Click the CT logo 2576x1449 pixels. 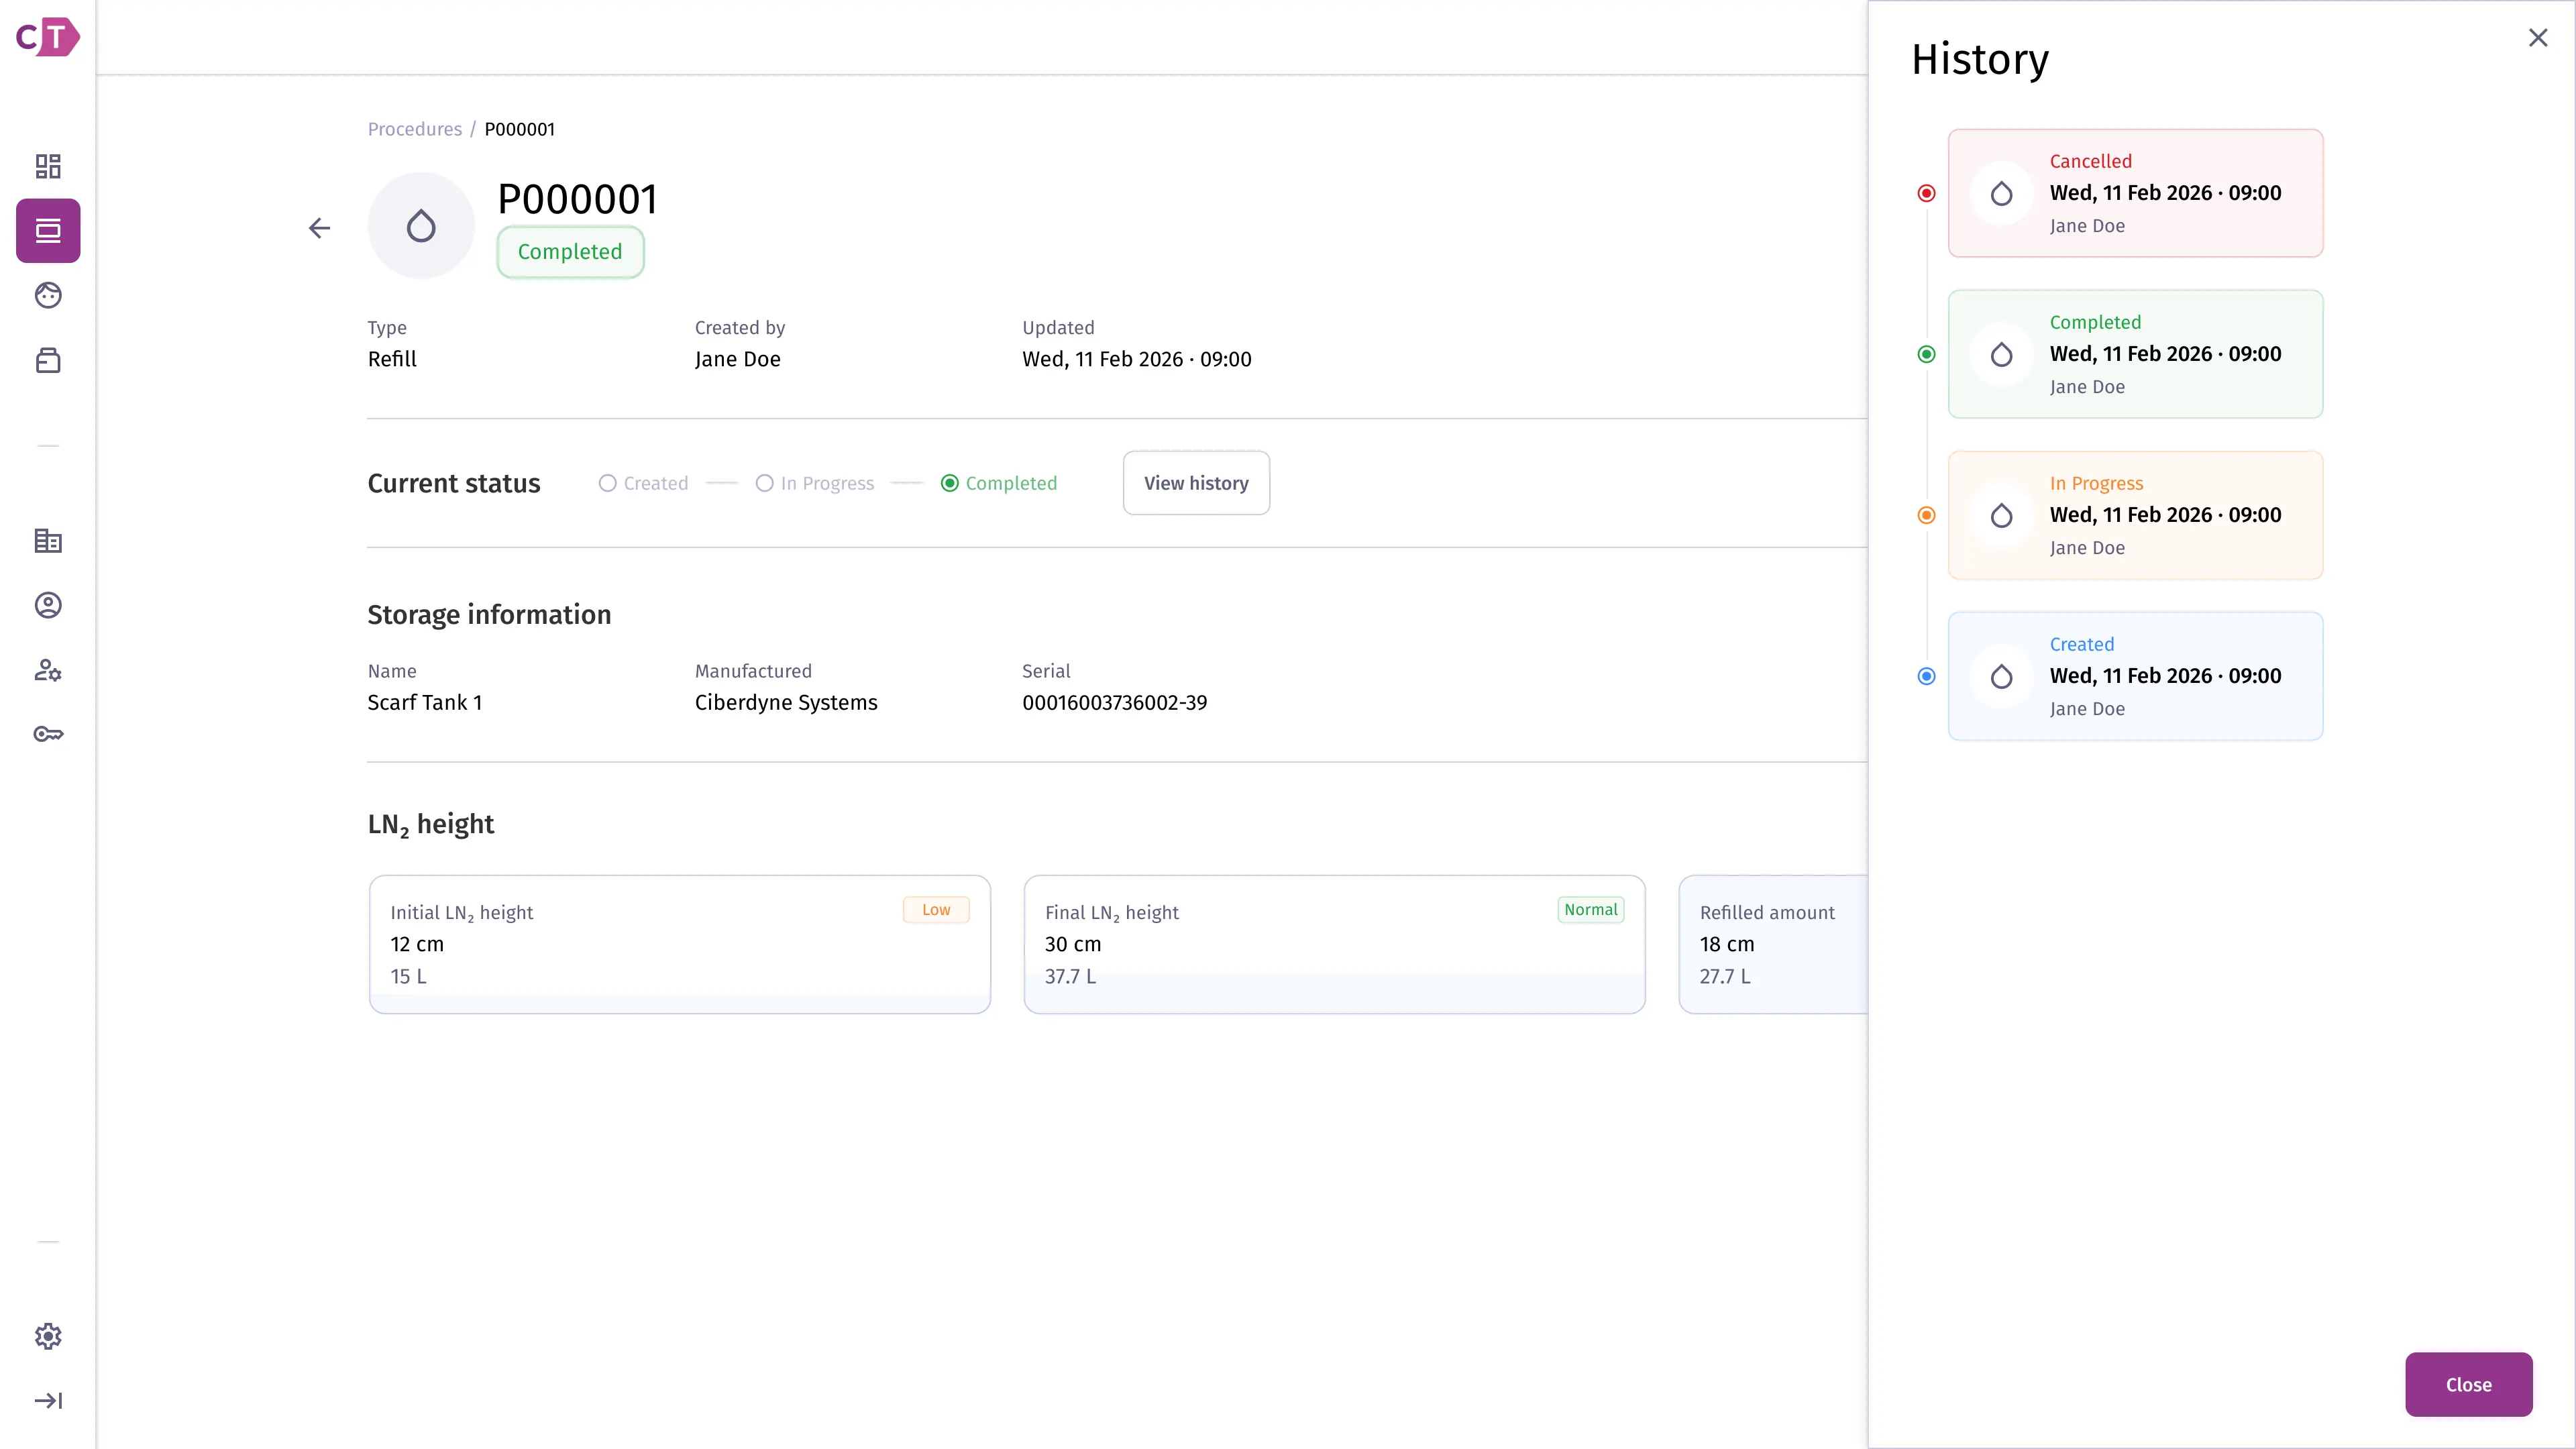tap(47, 37)
